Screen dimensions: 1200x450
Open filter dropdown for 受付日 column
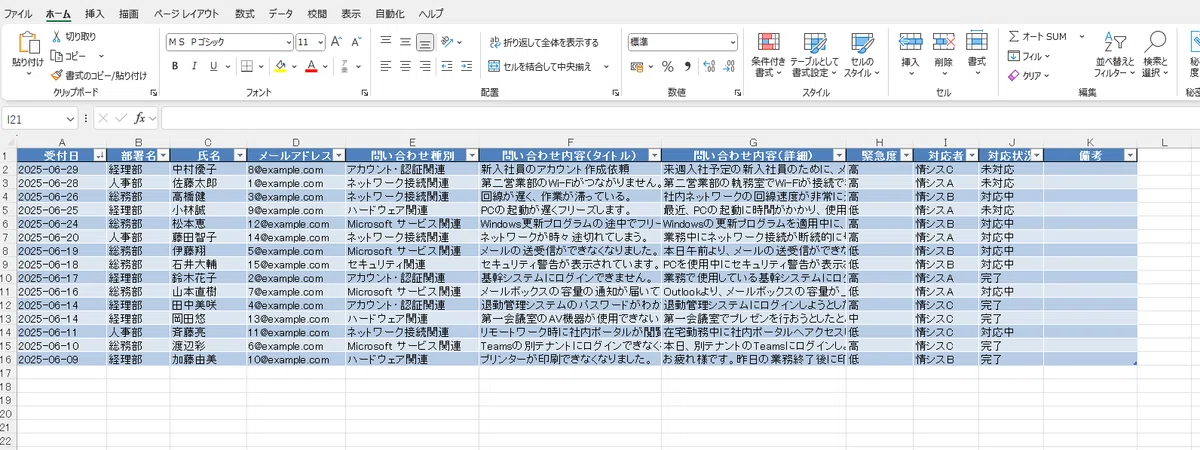click(x=99, y=156)
